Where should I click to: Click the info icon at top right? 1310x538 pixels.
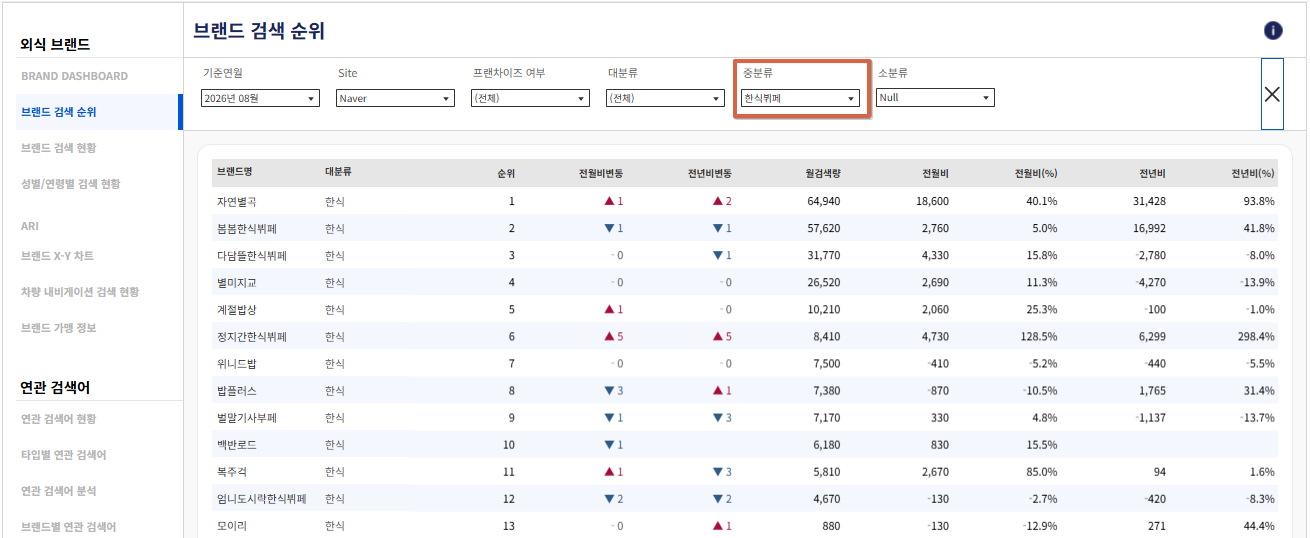tap(1273, 30)
